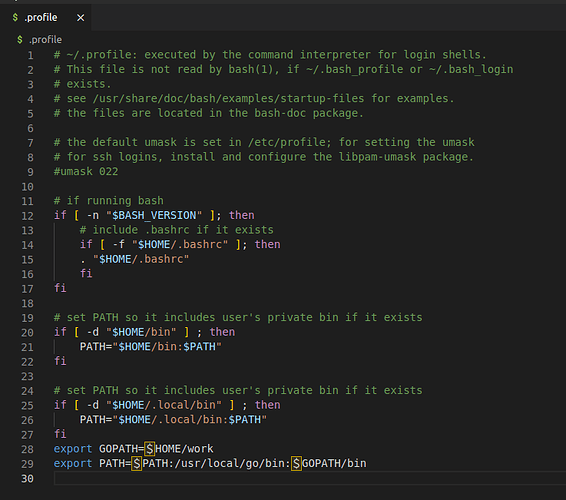This screenshot has width=566, height=500.
Task: Click the shell file icon on the .profile tab
Action: 15,17
